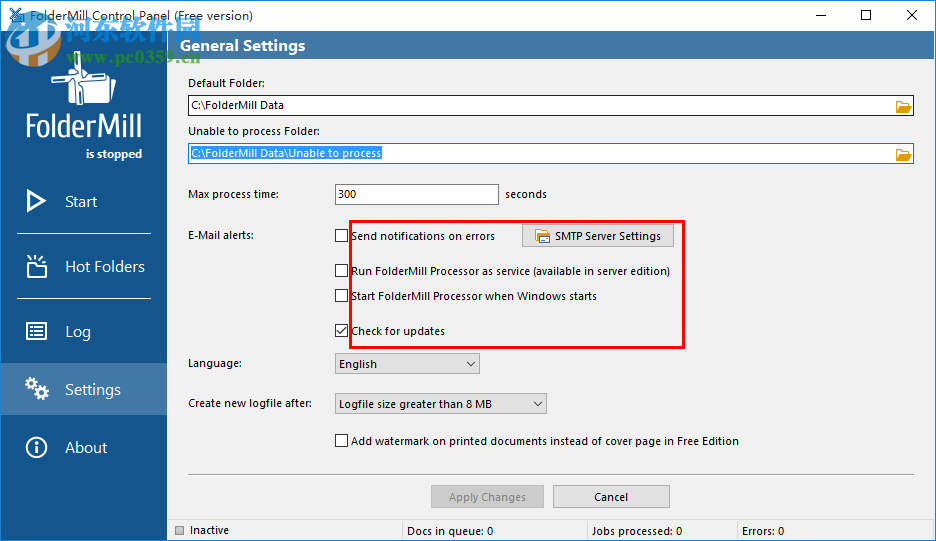Expand the Language dropdown showing English

(407, 364)
